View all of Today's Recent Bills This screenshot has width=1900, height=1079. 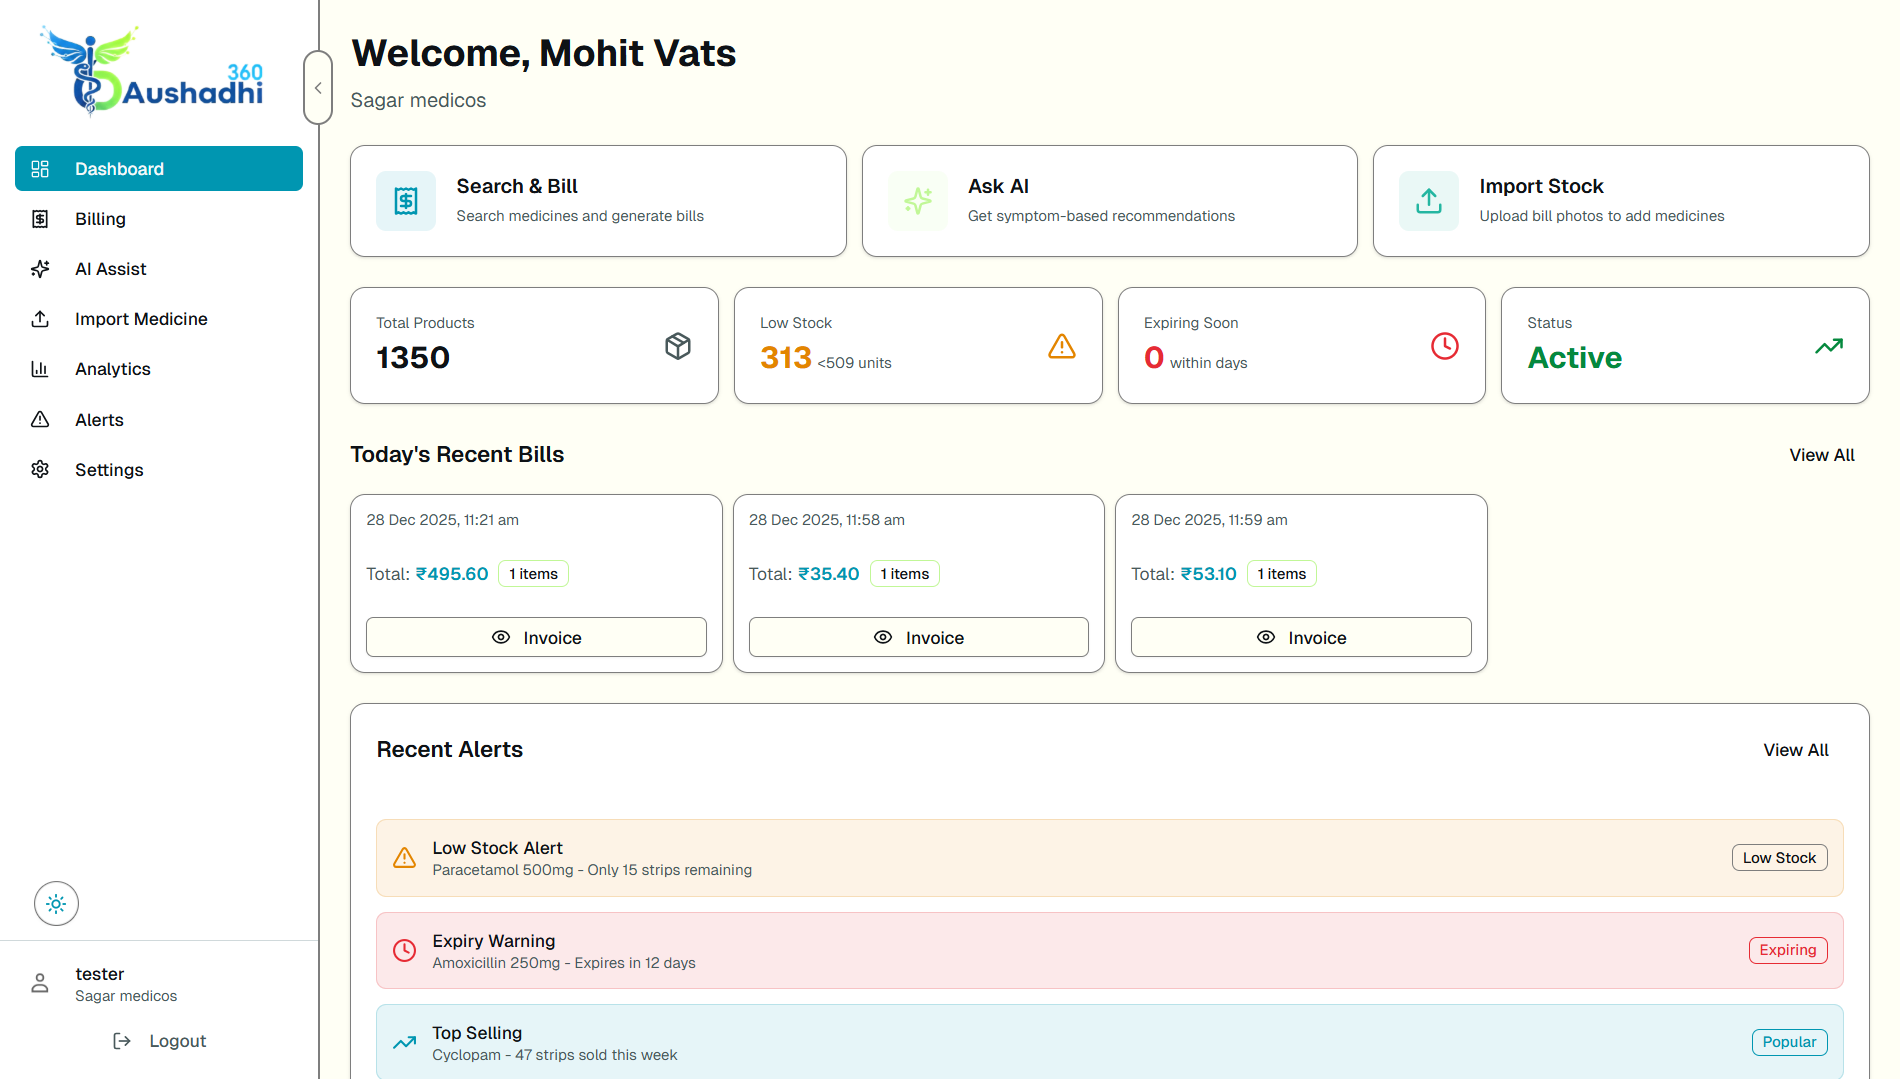click(x=1821, y=455)
